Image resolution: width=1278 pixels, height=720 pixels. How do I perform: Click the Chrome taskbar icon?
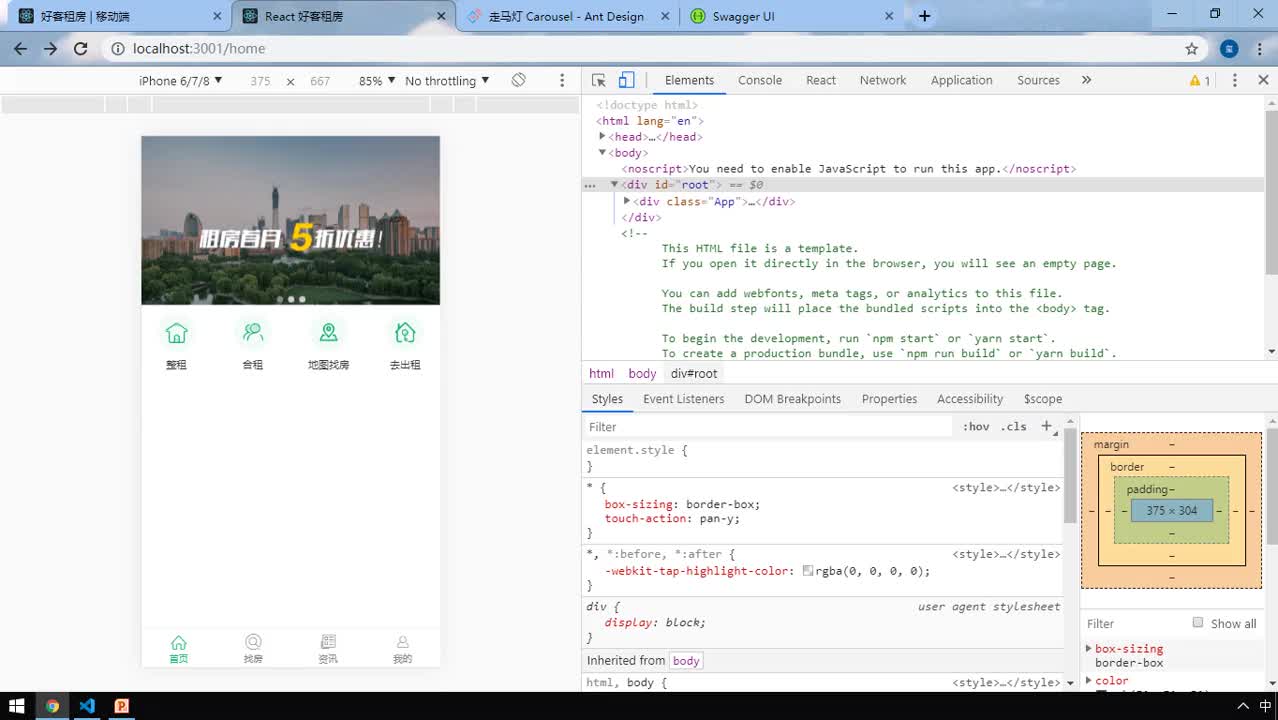pyautogui.click(x=52, y=706)
